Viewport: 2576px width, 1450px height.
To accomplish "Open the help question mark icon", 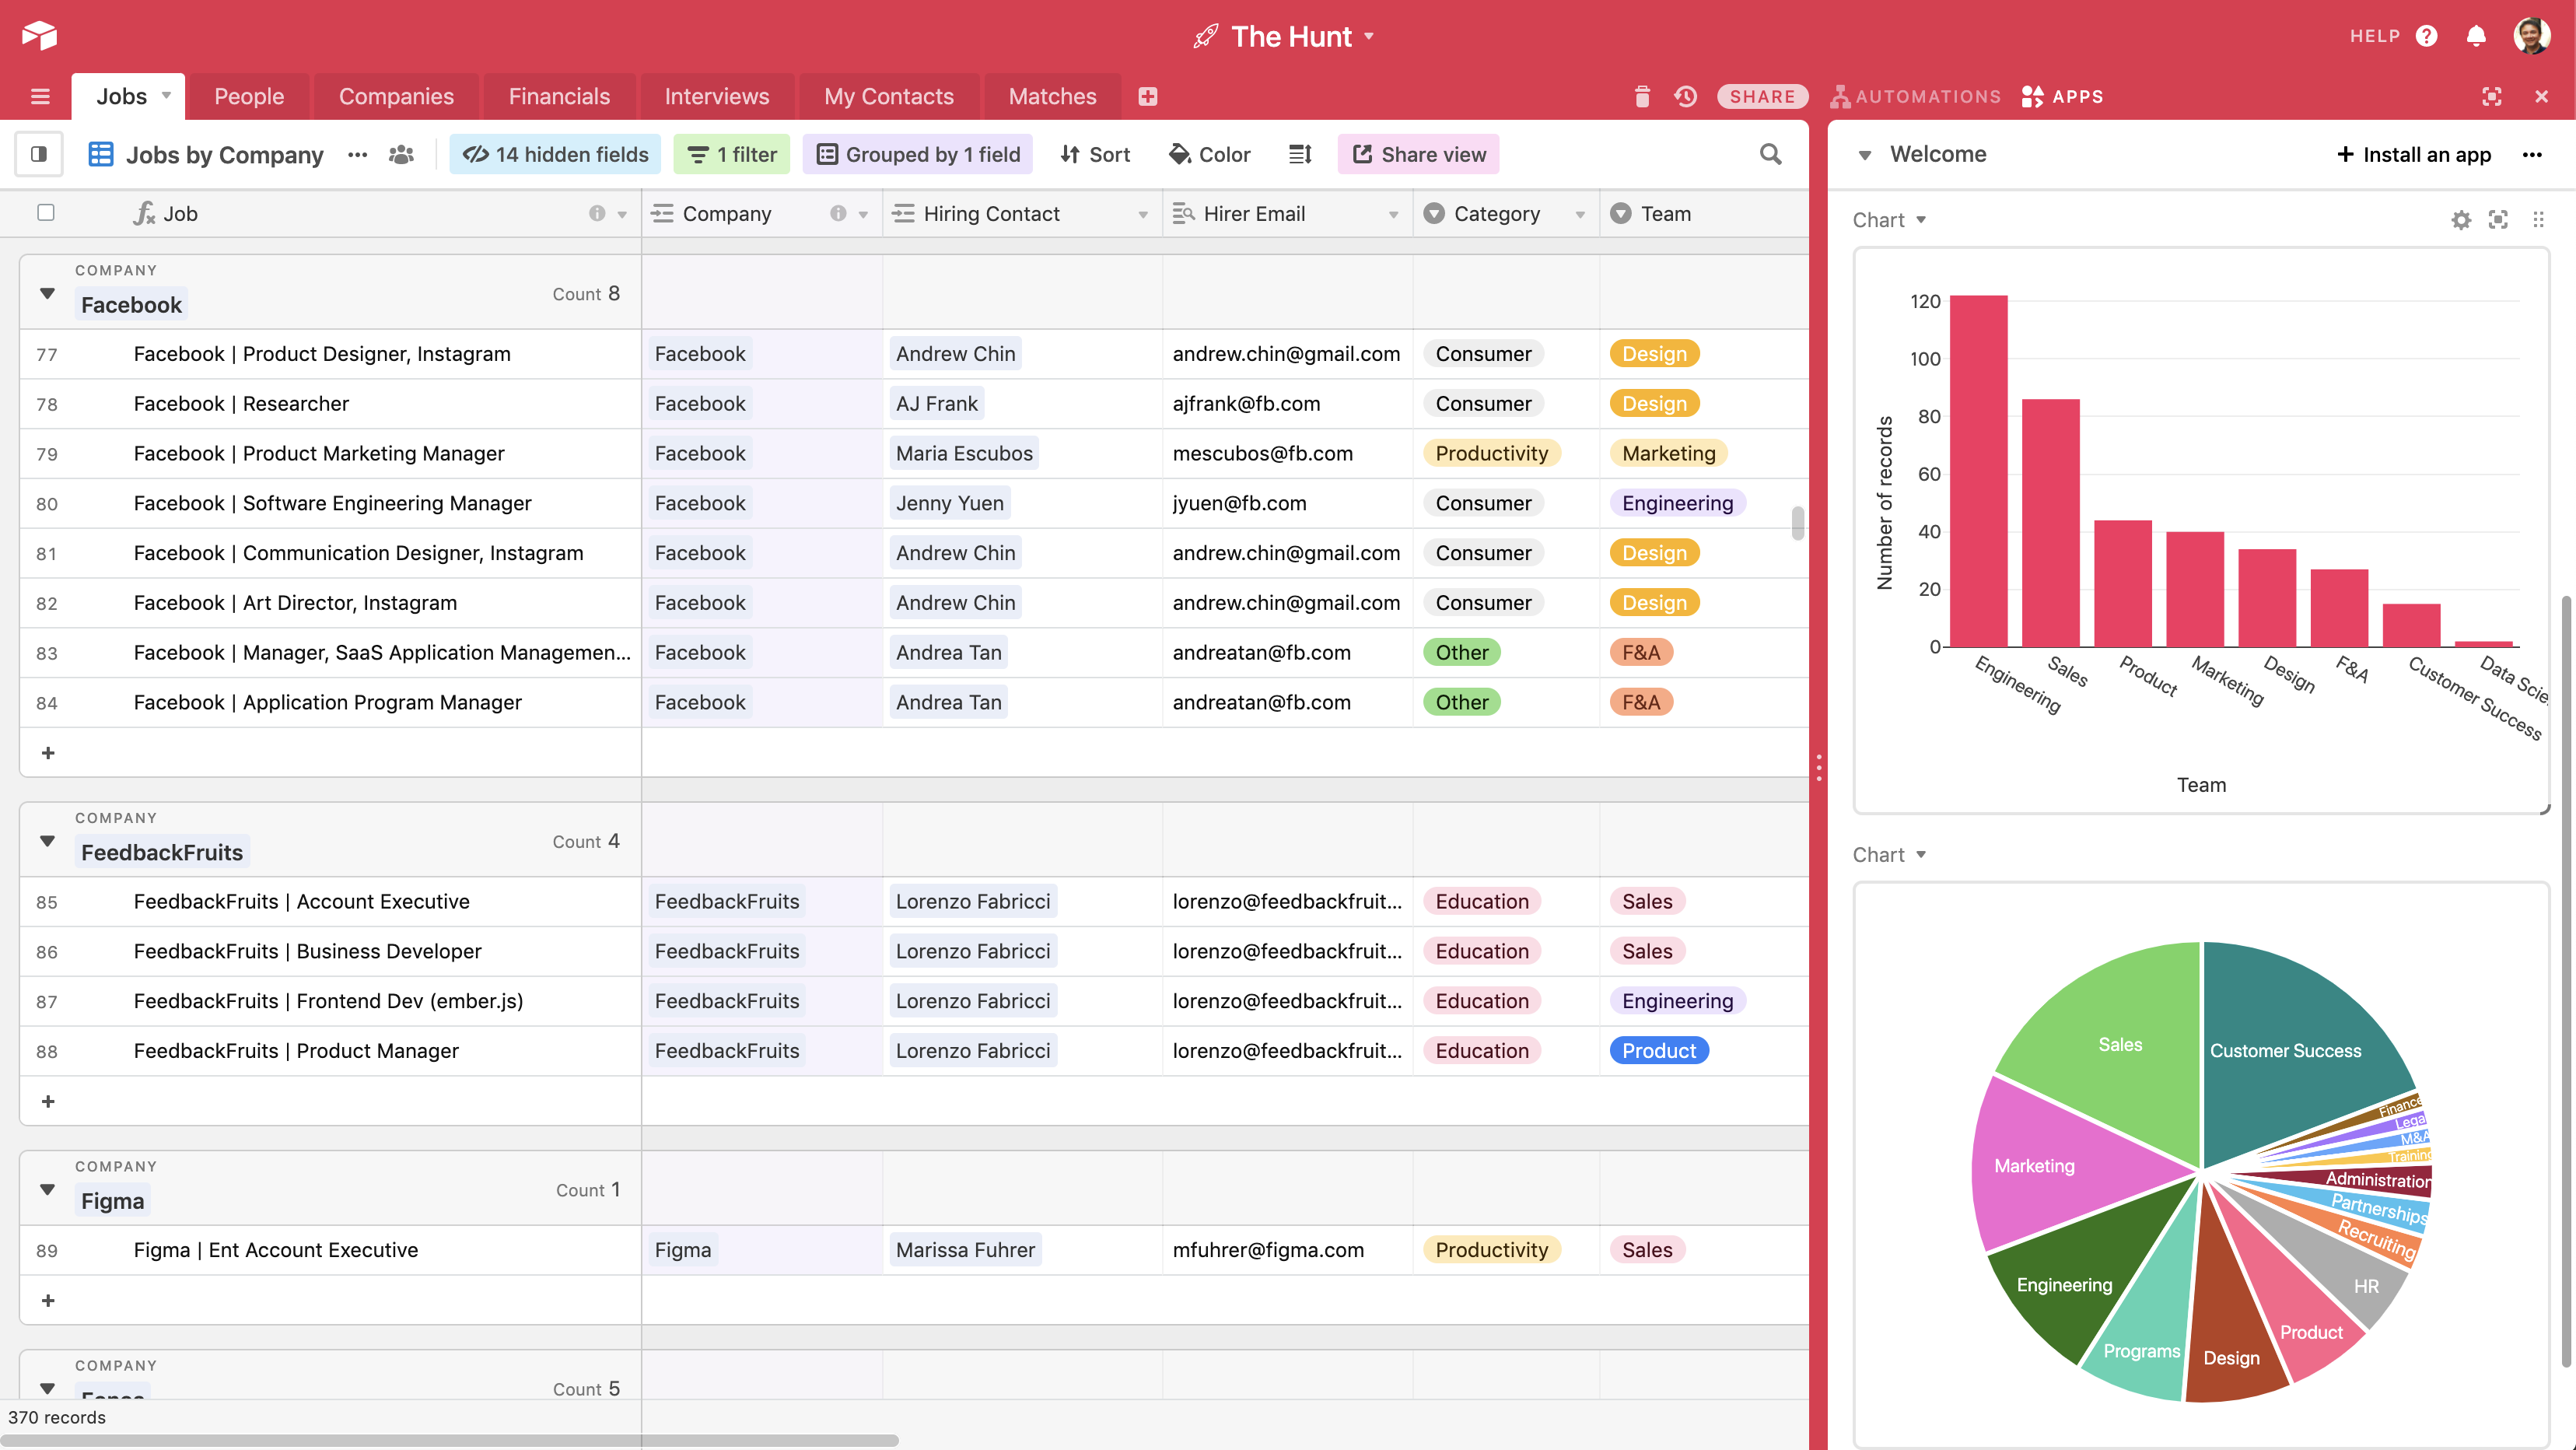I will [x=2427, y=36].
